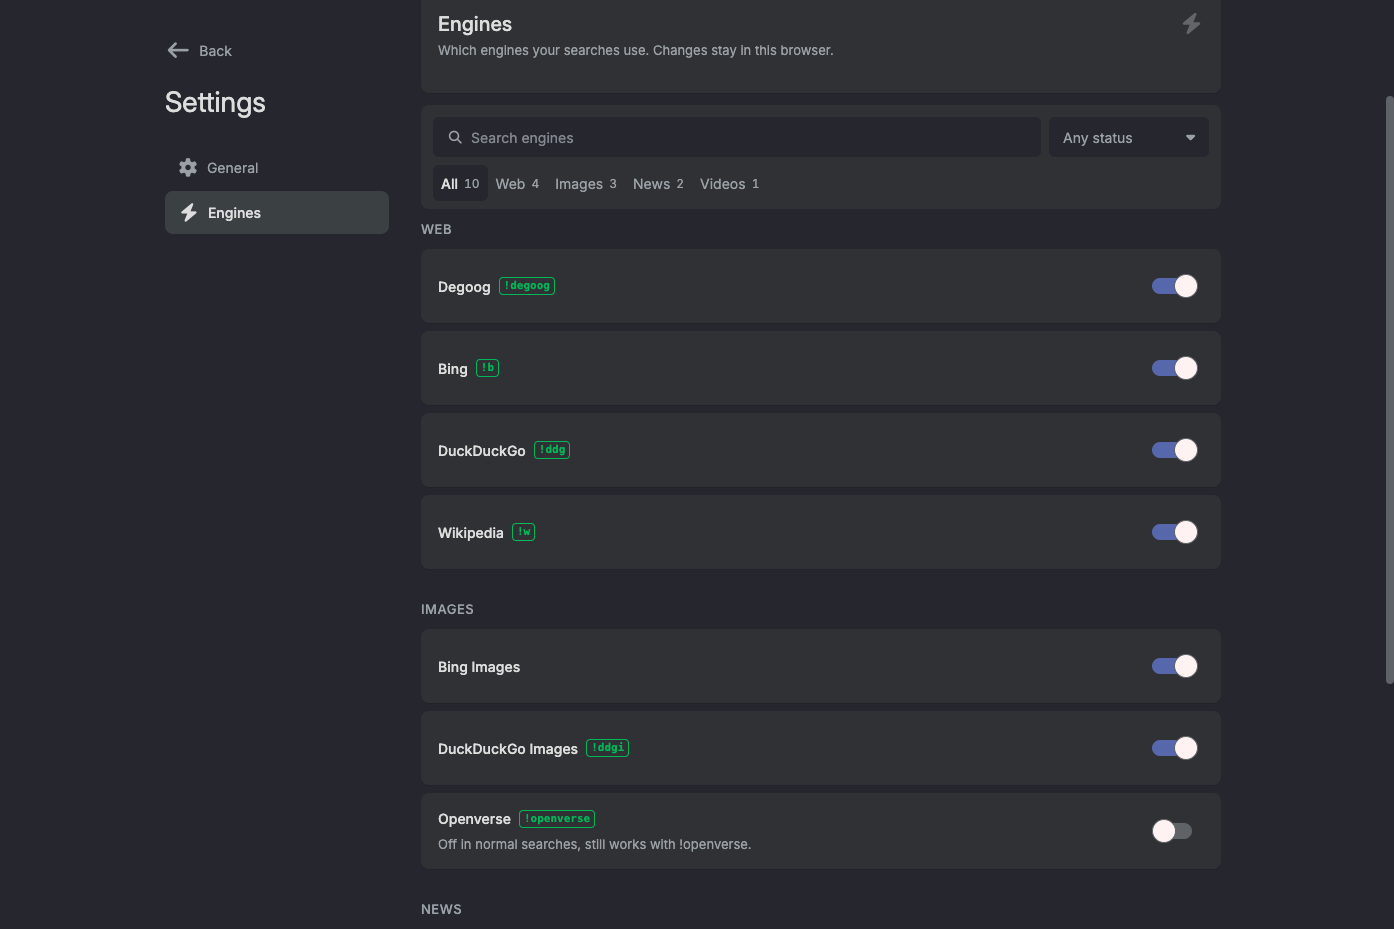The image size is (1394, 929).
Task: Click the page vertical scrollbar
Action: [x=1389, y=390]
